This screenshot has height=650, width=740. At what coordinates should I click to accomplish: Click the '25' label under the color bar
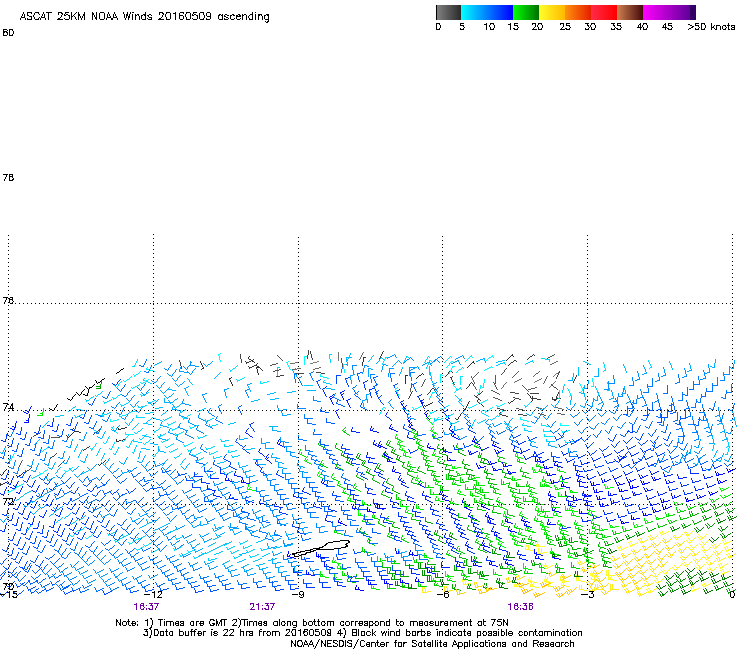[565, 27]
